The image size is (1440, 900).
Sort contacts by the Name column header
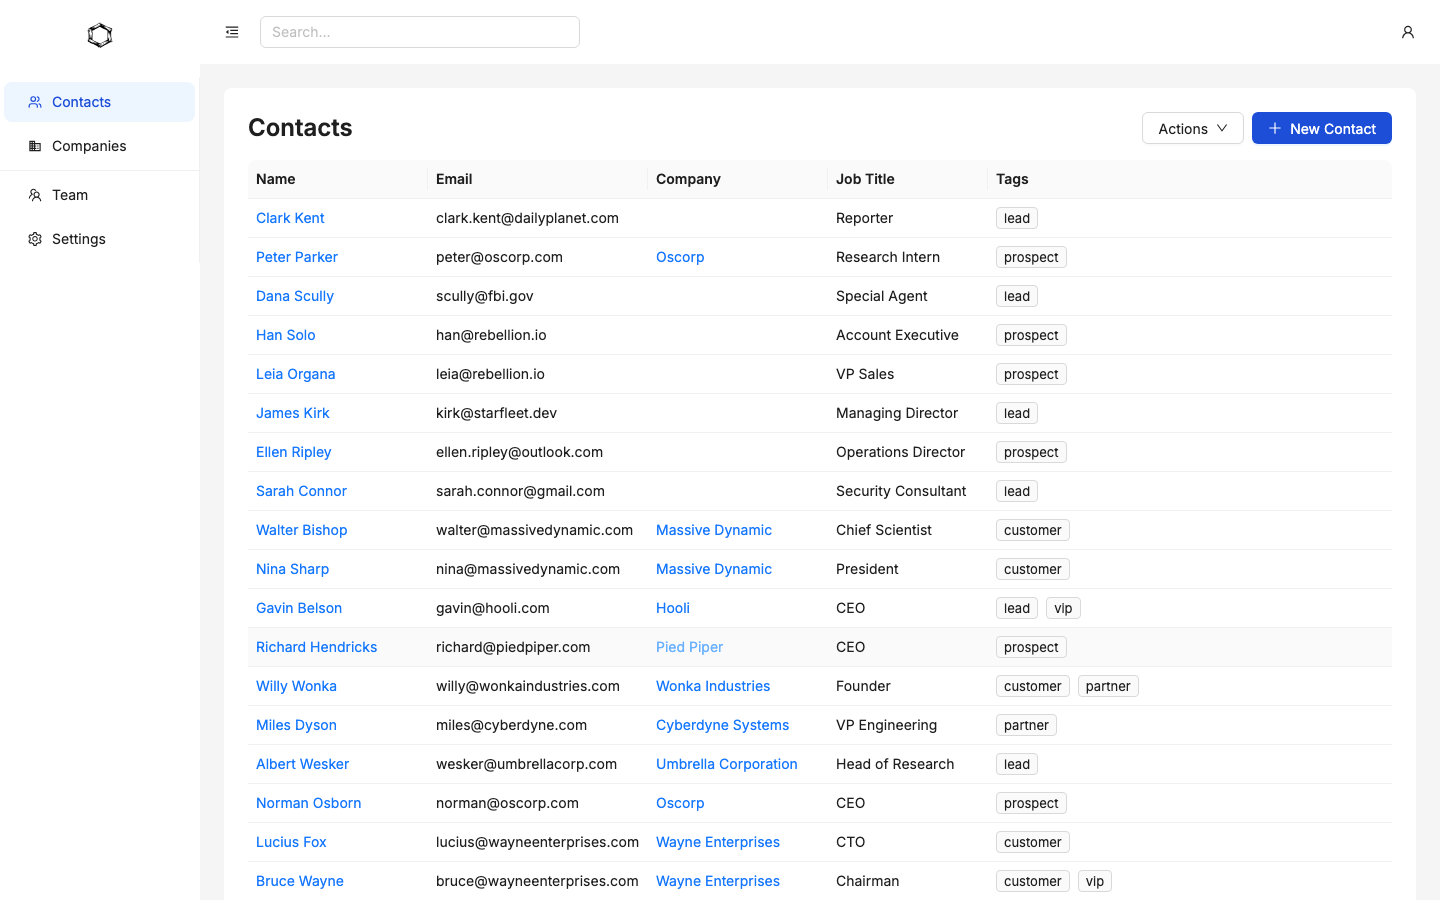[275, 179]
